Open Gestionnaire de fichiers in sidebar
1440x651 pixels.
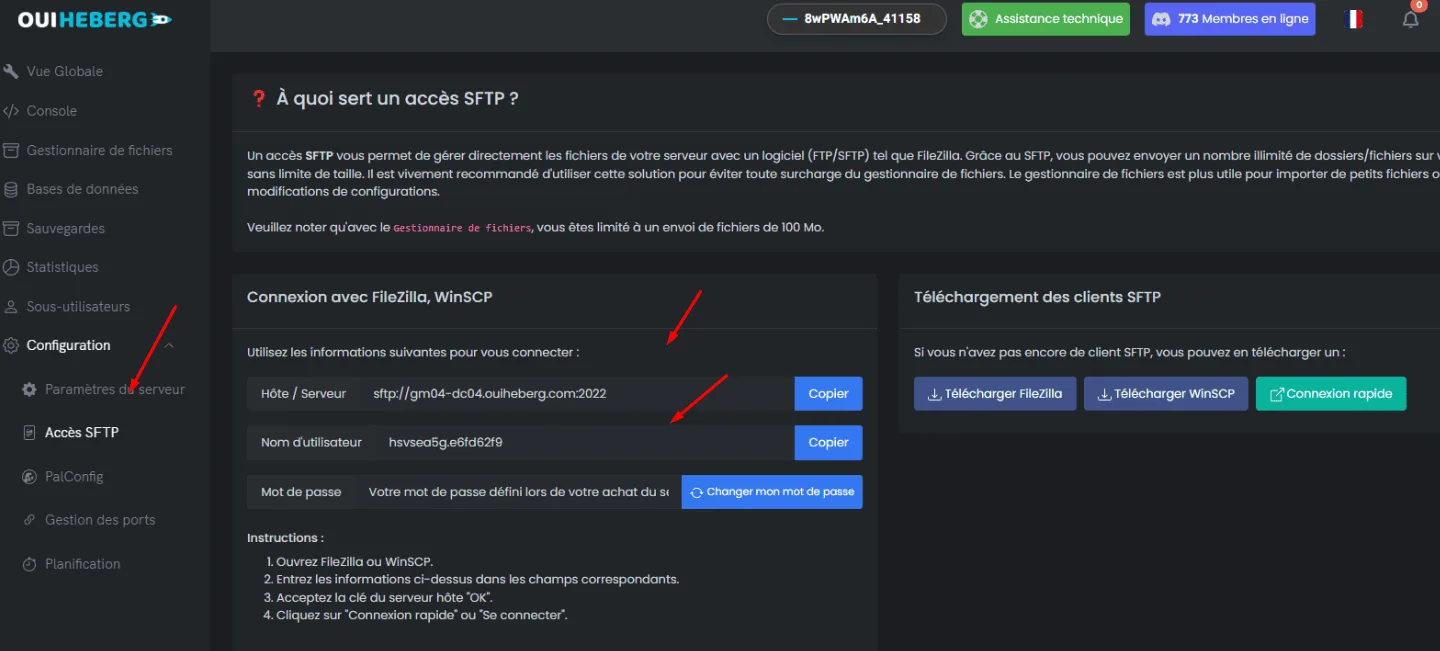(99, 150)
